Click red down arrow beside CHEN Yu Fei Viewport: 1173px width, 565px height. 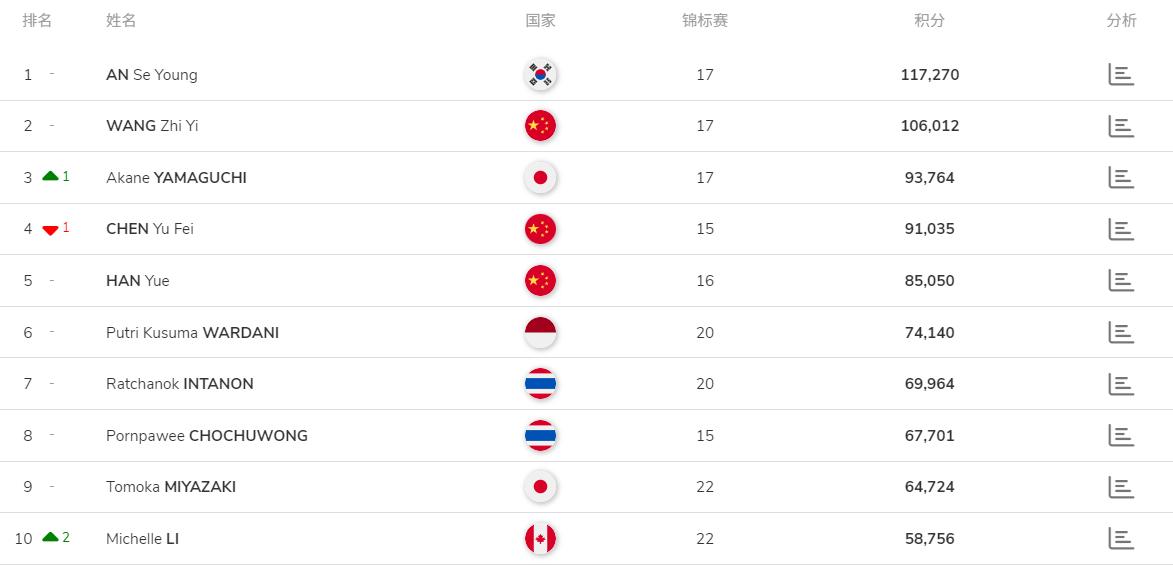[x=51, y=230]
